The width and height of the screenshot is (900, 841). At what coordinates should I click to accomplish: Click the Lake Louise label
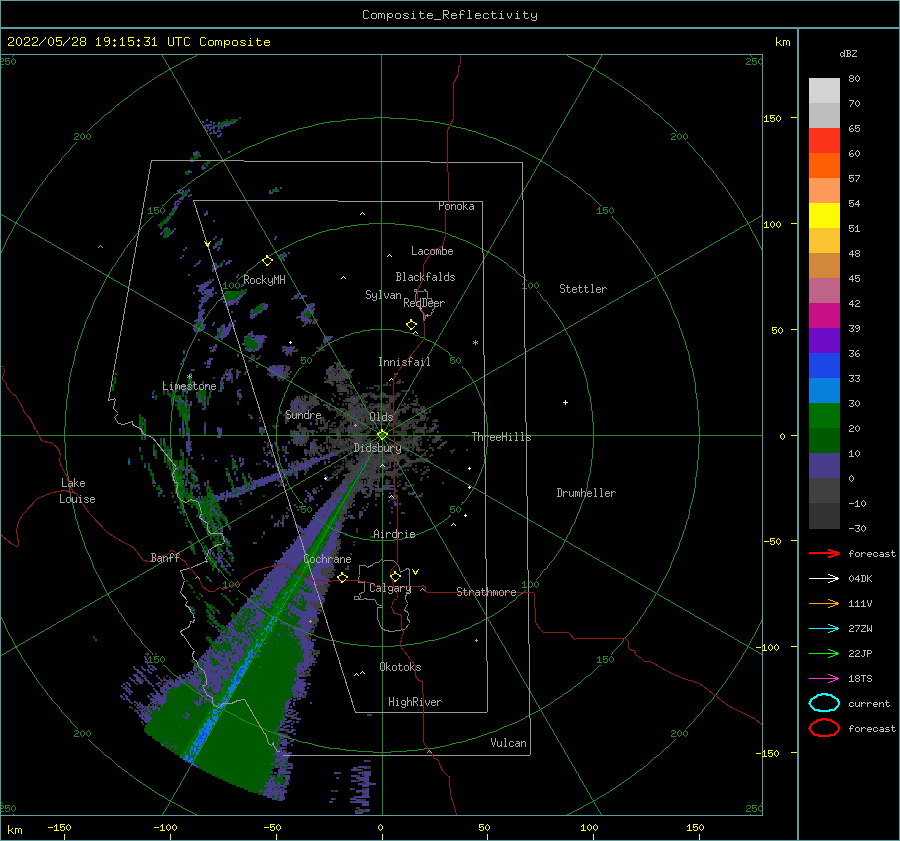(x=77, y=491)
